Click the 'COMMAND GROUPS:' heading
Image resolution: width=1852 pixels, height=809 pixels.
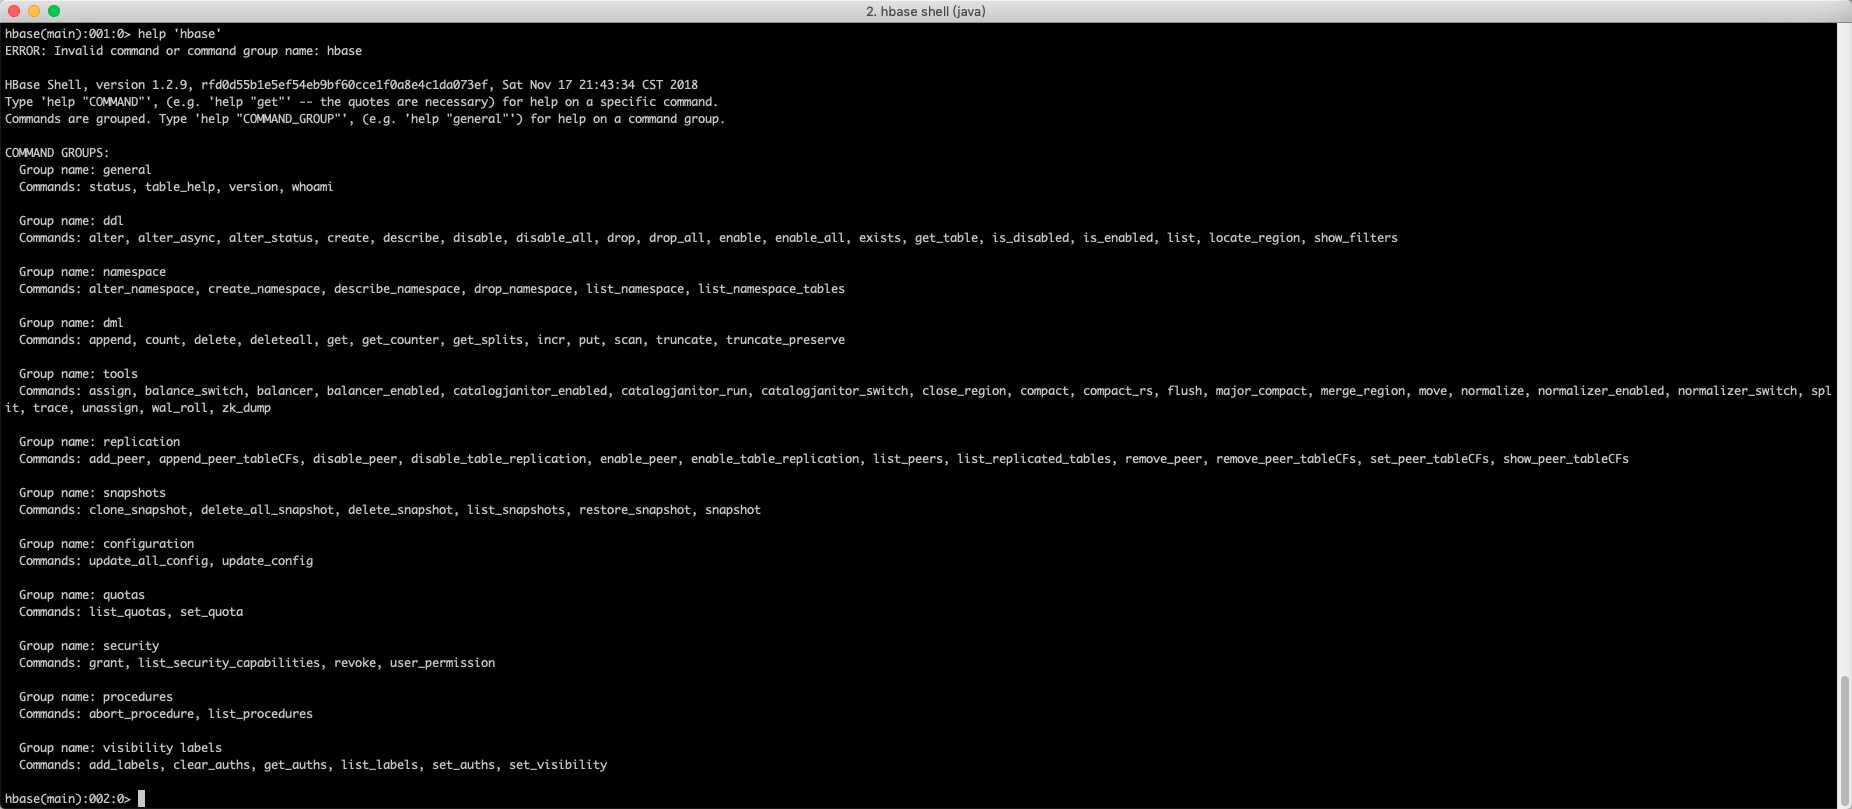point(57,153)
